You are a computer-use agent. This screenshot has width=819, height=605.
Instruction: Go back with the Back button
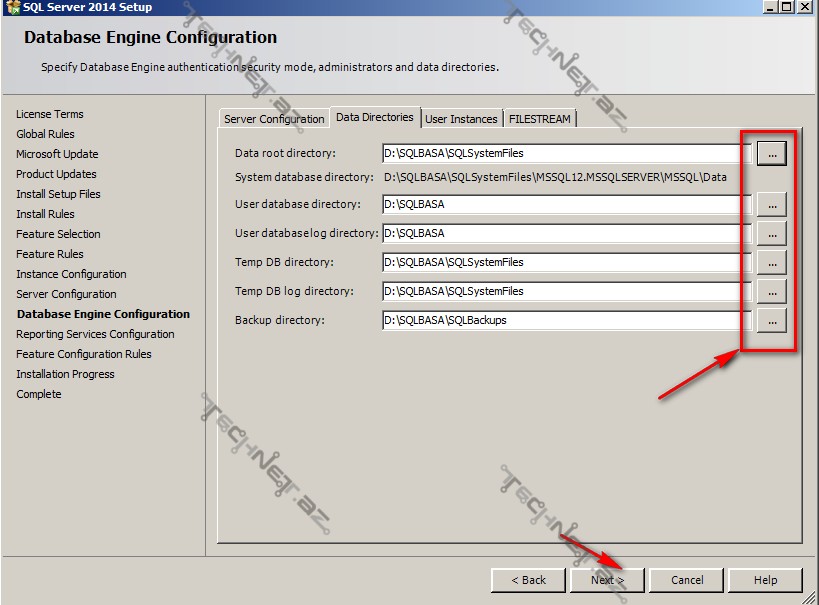pos(528,580)
